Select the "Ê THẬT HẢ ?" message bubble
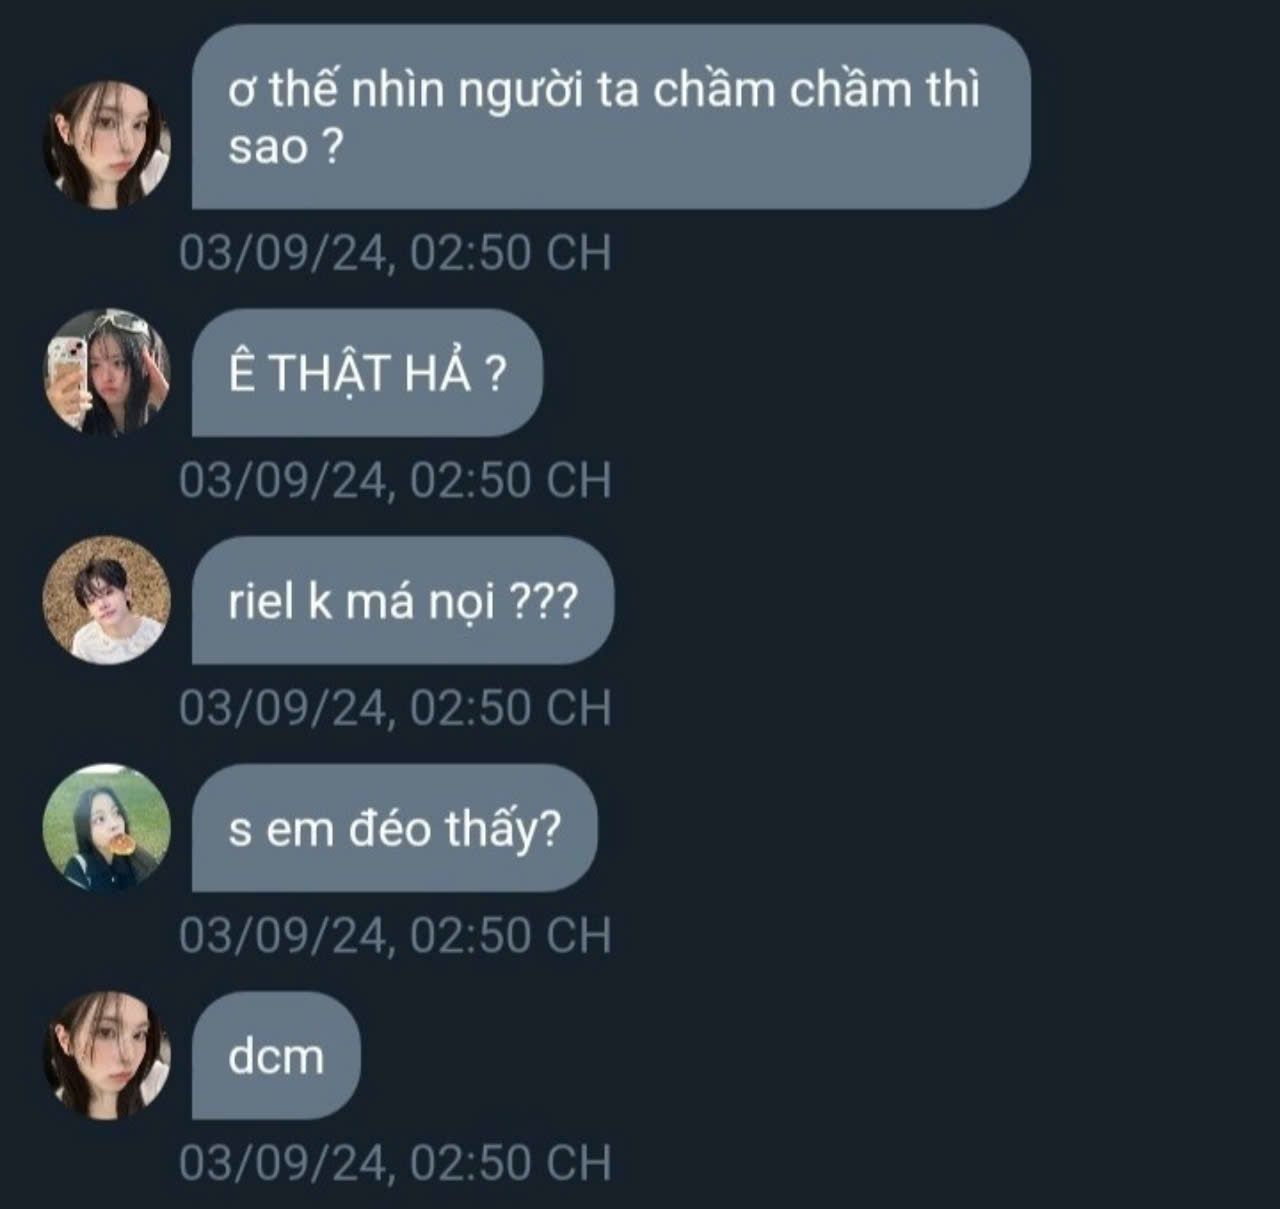This screenshot has width=1280, height=1209. 367,372
